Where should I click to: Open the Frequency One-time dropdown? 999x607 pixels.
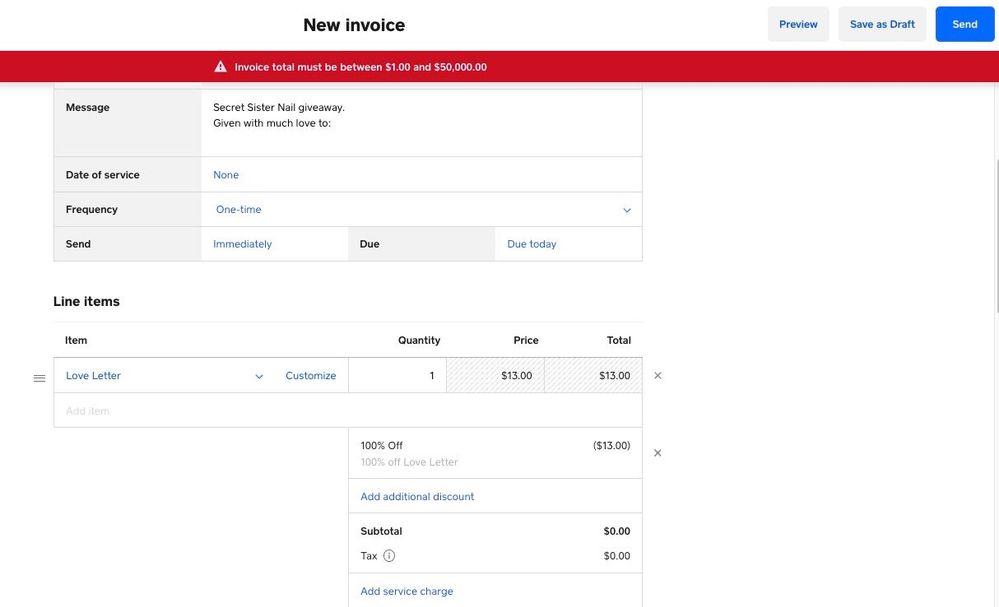coord(422,210)
